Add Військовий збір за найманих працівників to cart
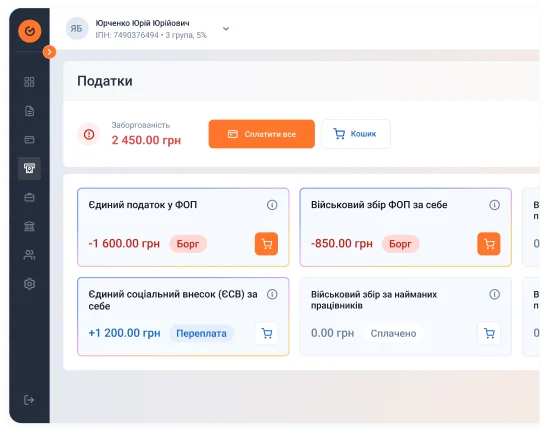Viewport: 540px width, 434px height. point(489,333)
